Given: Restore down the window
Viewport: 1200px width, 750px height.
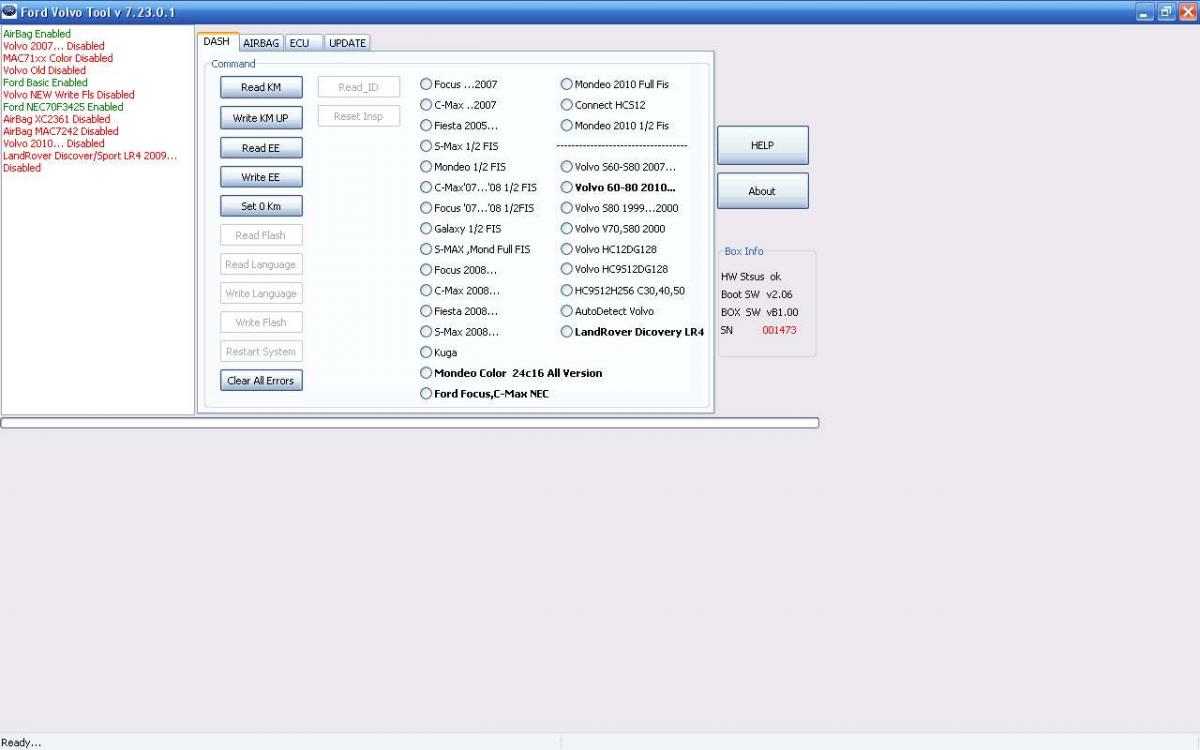Looking at the screenshot, I should tap(1166, 12).
